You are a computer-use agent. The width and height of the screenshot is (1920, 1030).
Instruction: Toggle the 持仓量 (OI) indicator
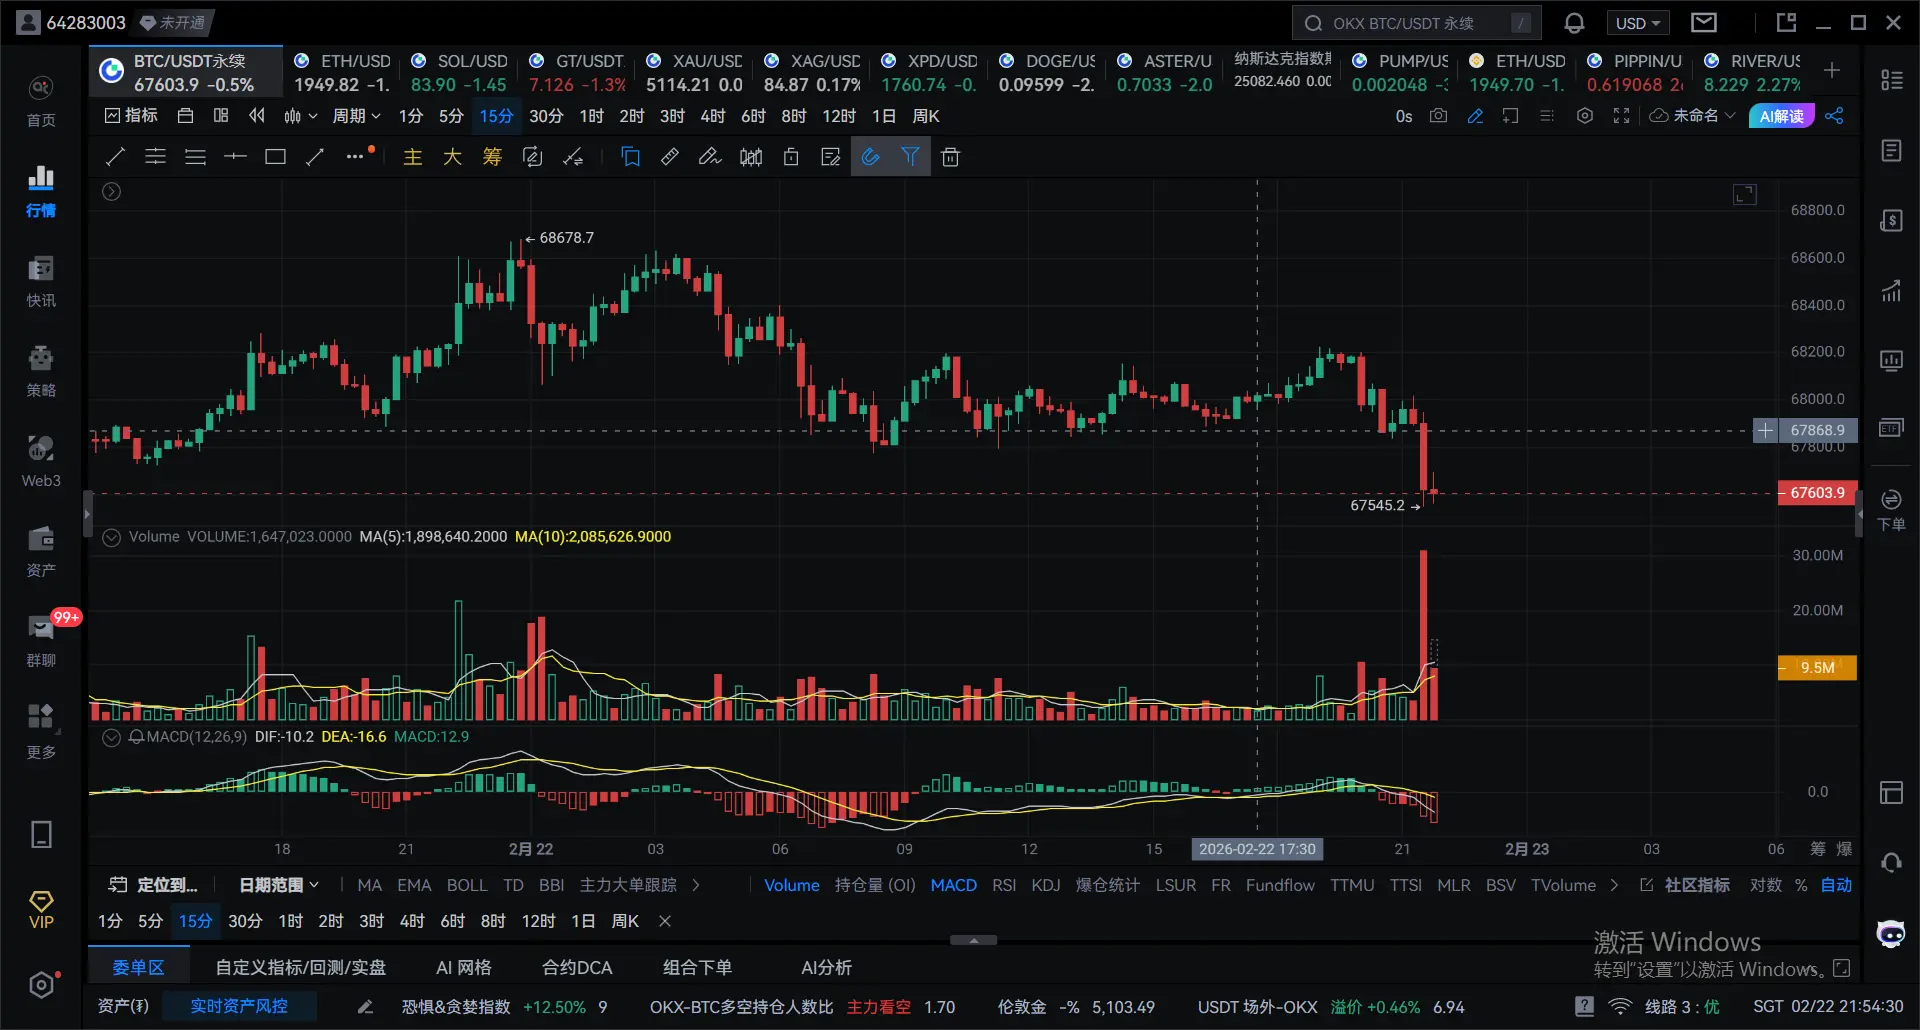pos(875,885)
